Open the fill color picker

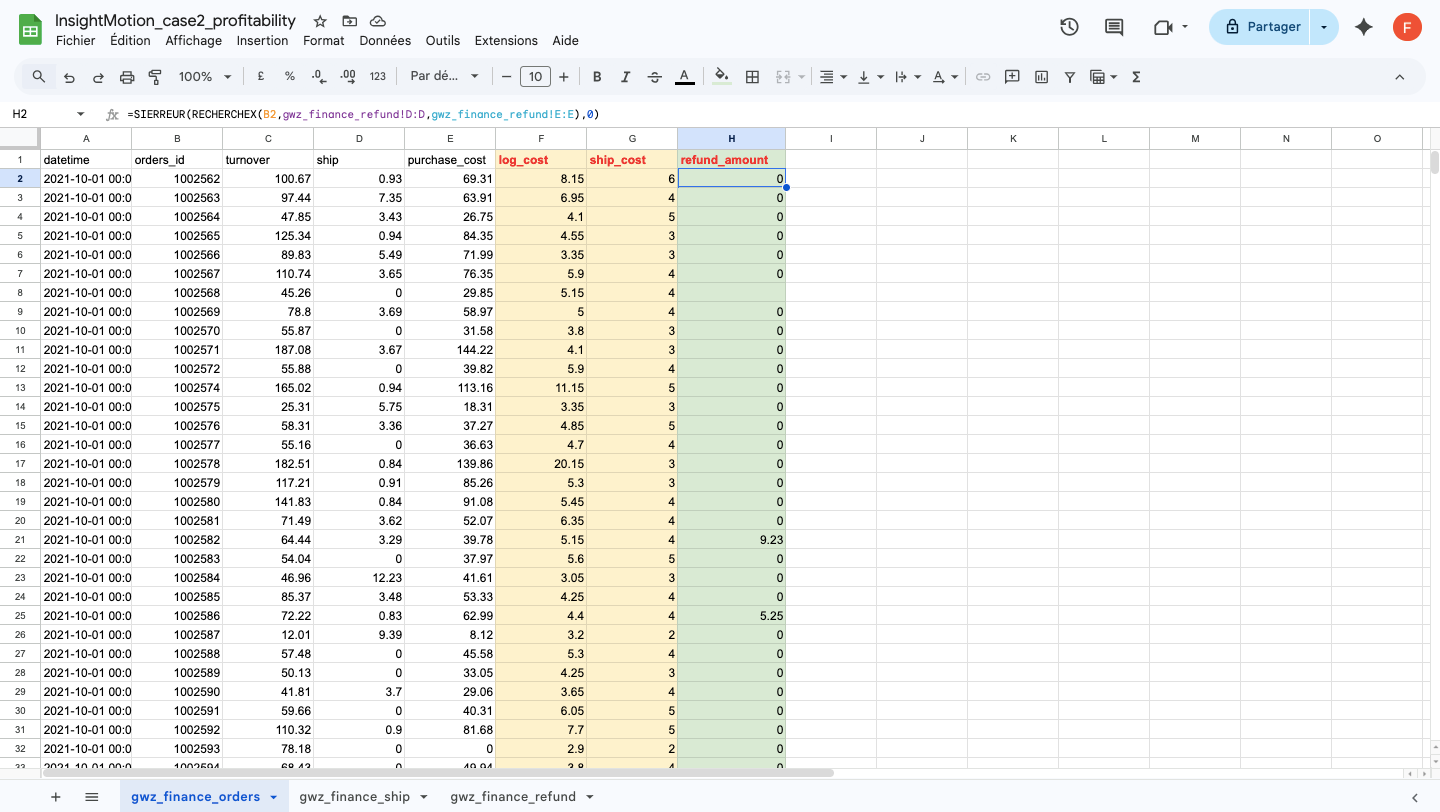721,76
